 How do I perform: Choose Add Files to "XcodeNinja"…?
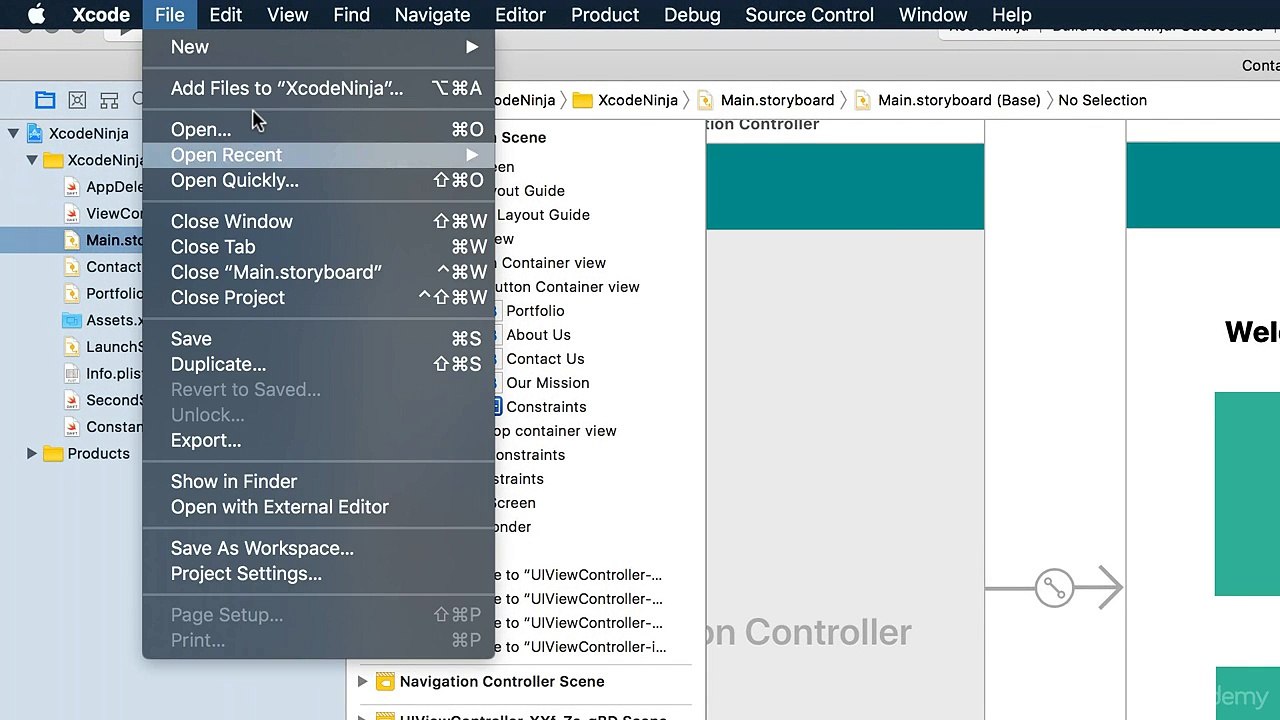319,88
